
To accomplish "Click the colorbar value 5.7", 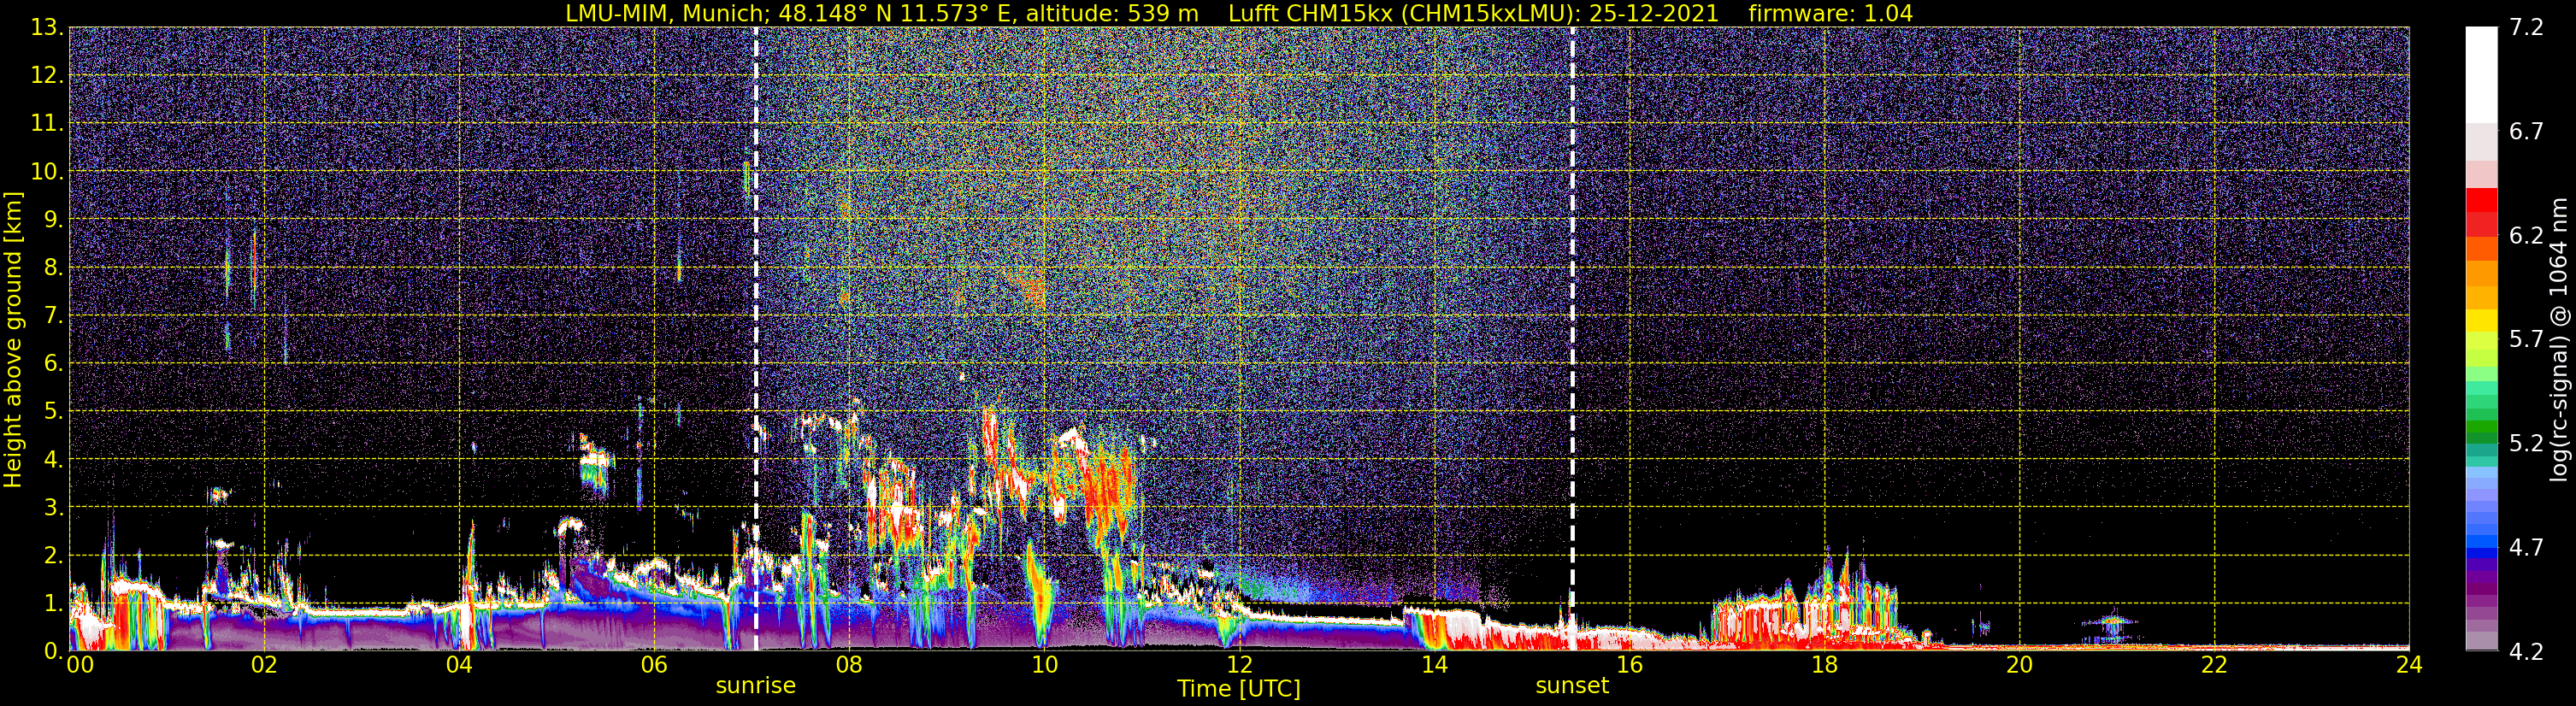I will (2527, 339).
